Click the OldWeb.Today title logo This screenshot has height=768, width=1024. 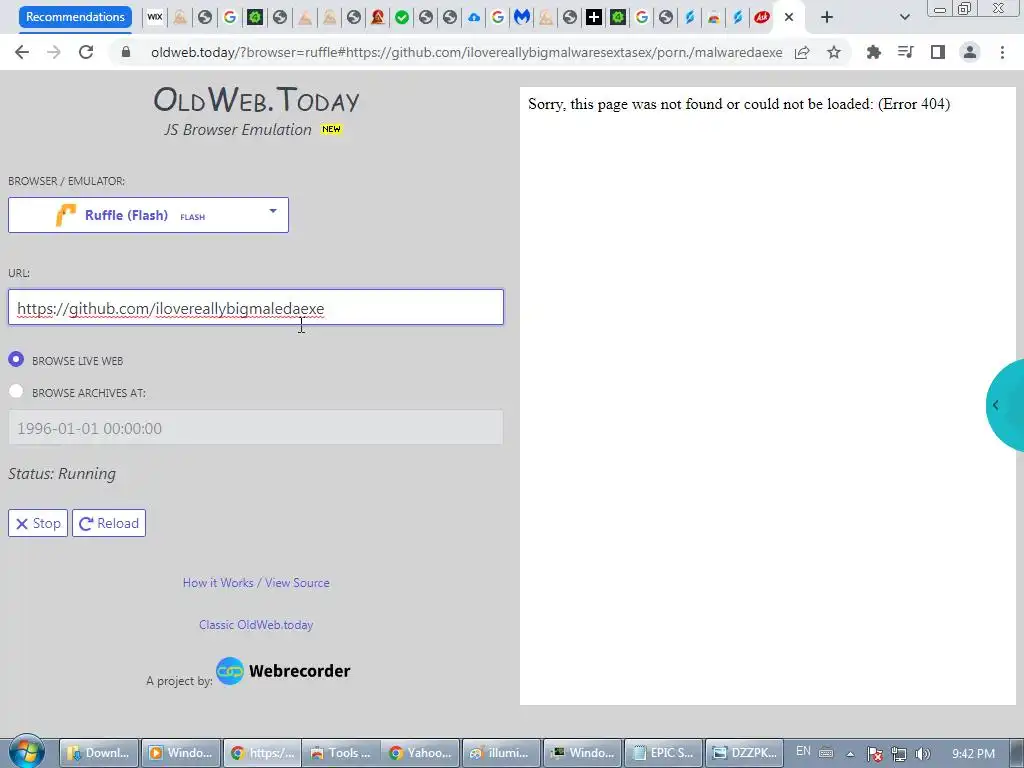pos(256,100)
